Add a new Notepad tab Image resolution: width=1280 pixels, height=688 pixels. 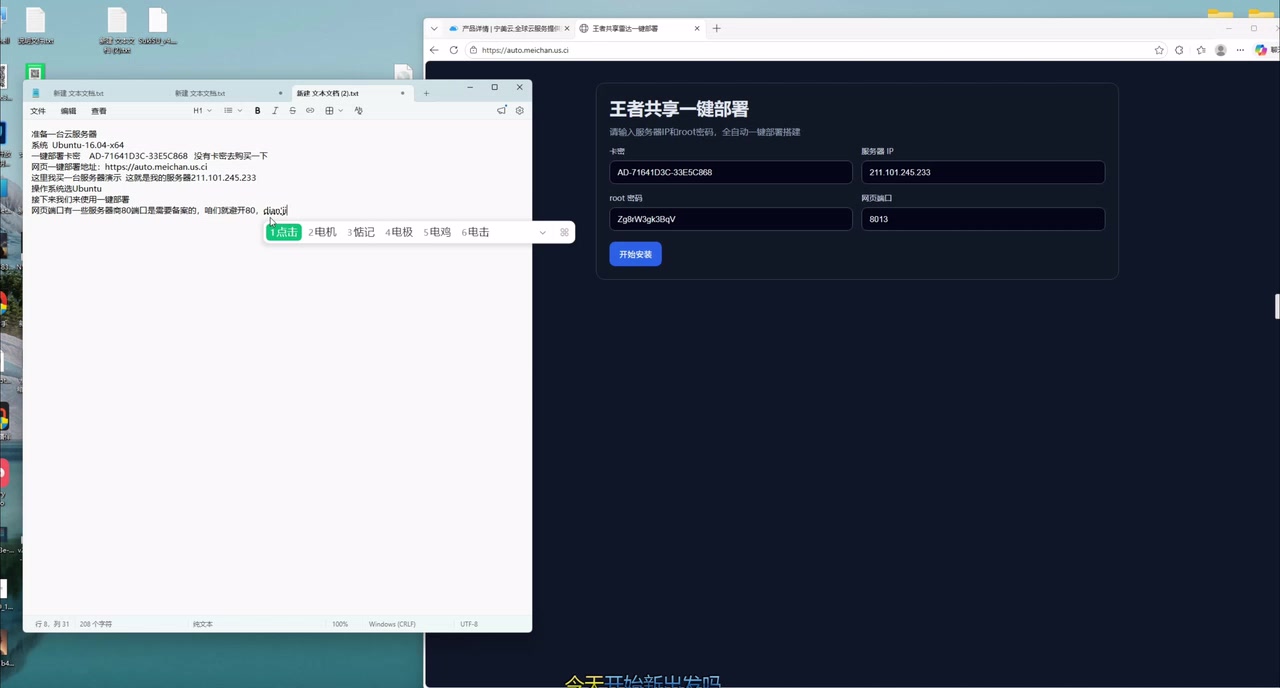[426, 93]
